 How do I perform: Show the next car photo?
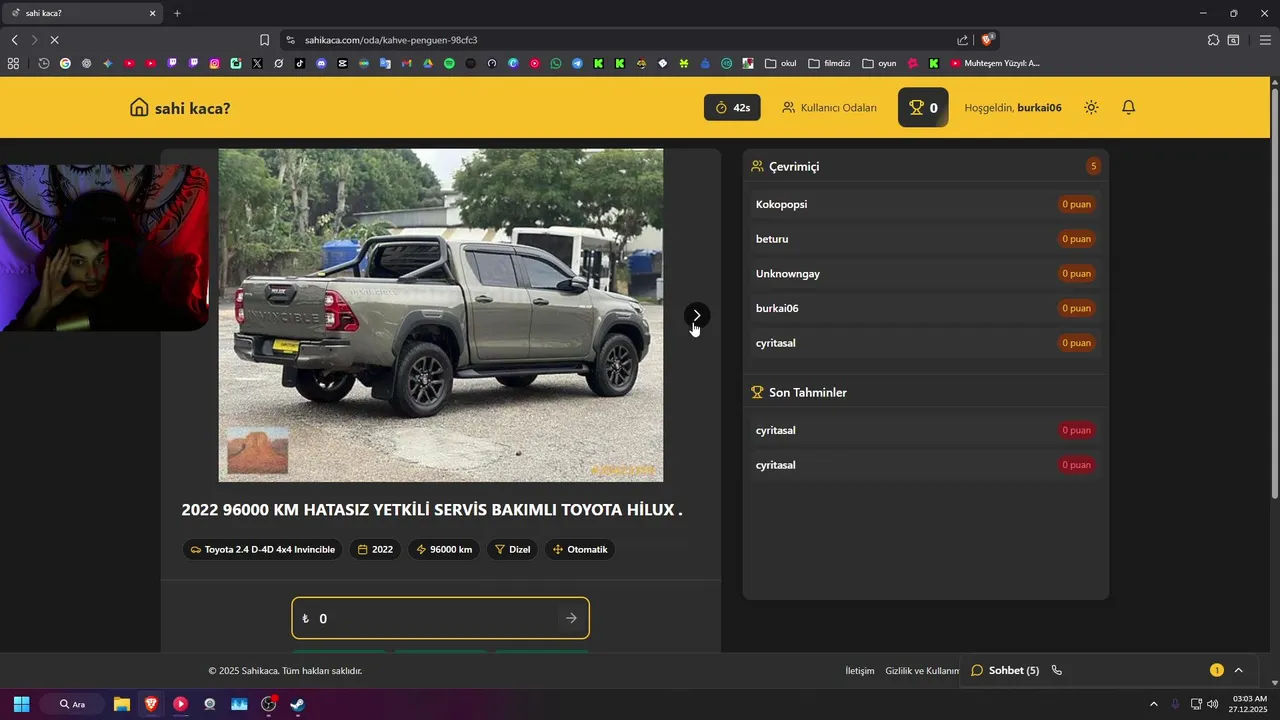tap(697, 315)
